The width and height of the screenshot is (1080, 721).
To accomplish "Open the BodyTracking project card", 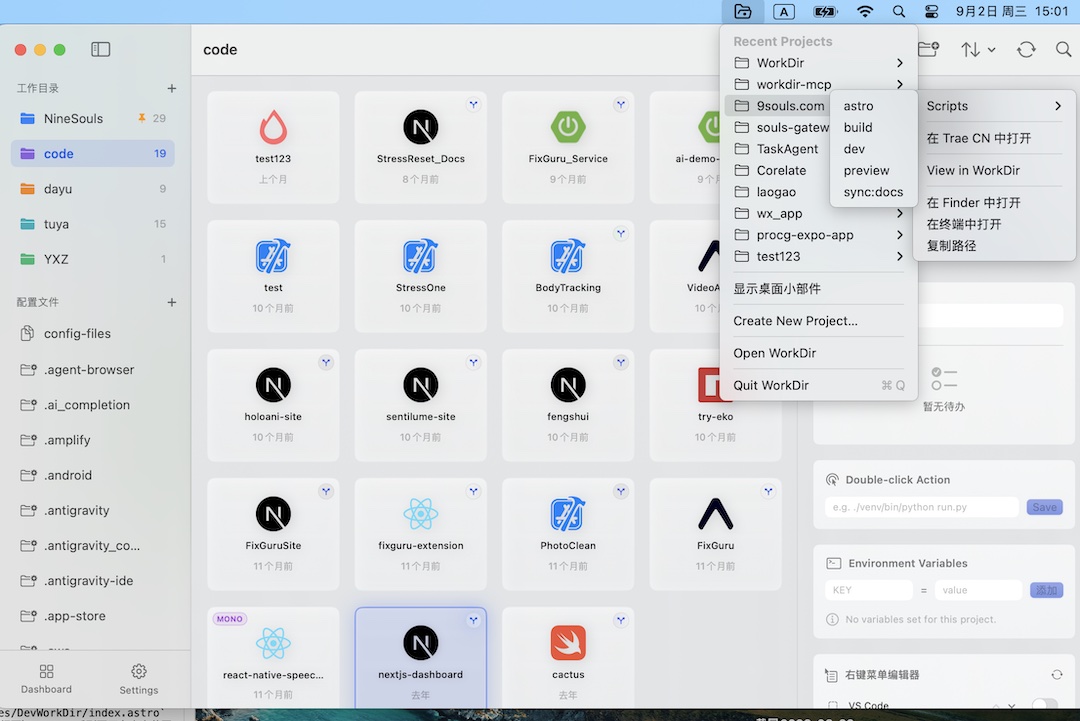I will pos(568,276).
